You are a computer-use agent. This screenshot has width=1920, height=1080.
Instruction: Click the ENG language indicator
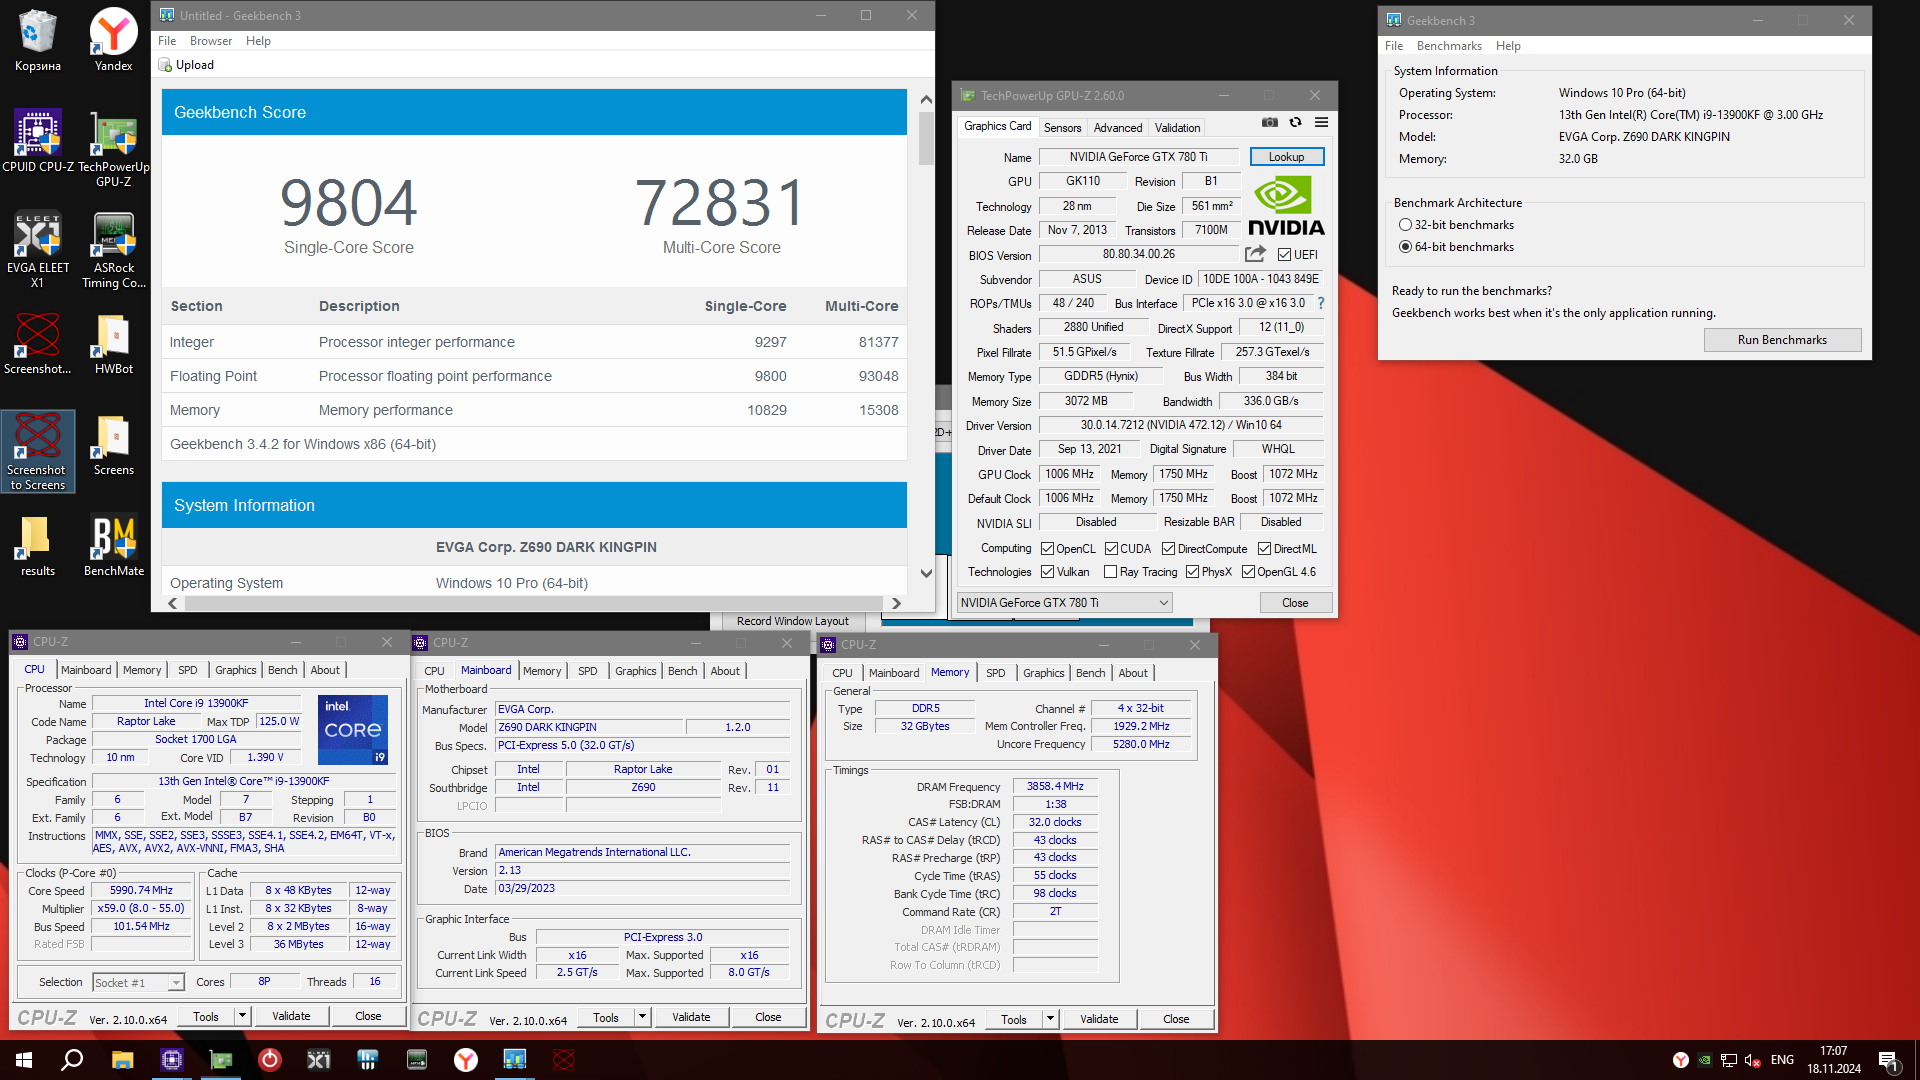click(x=1782, y=1060)
